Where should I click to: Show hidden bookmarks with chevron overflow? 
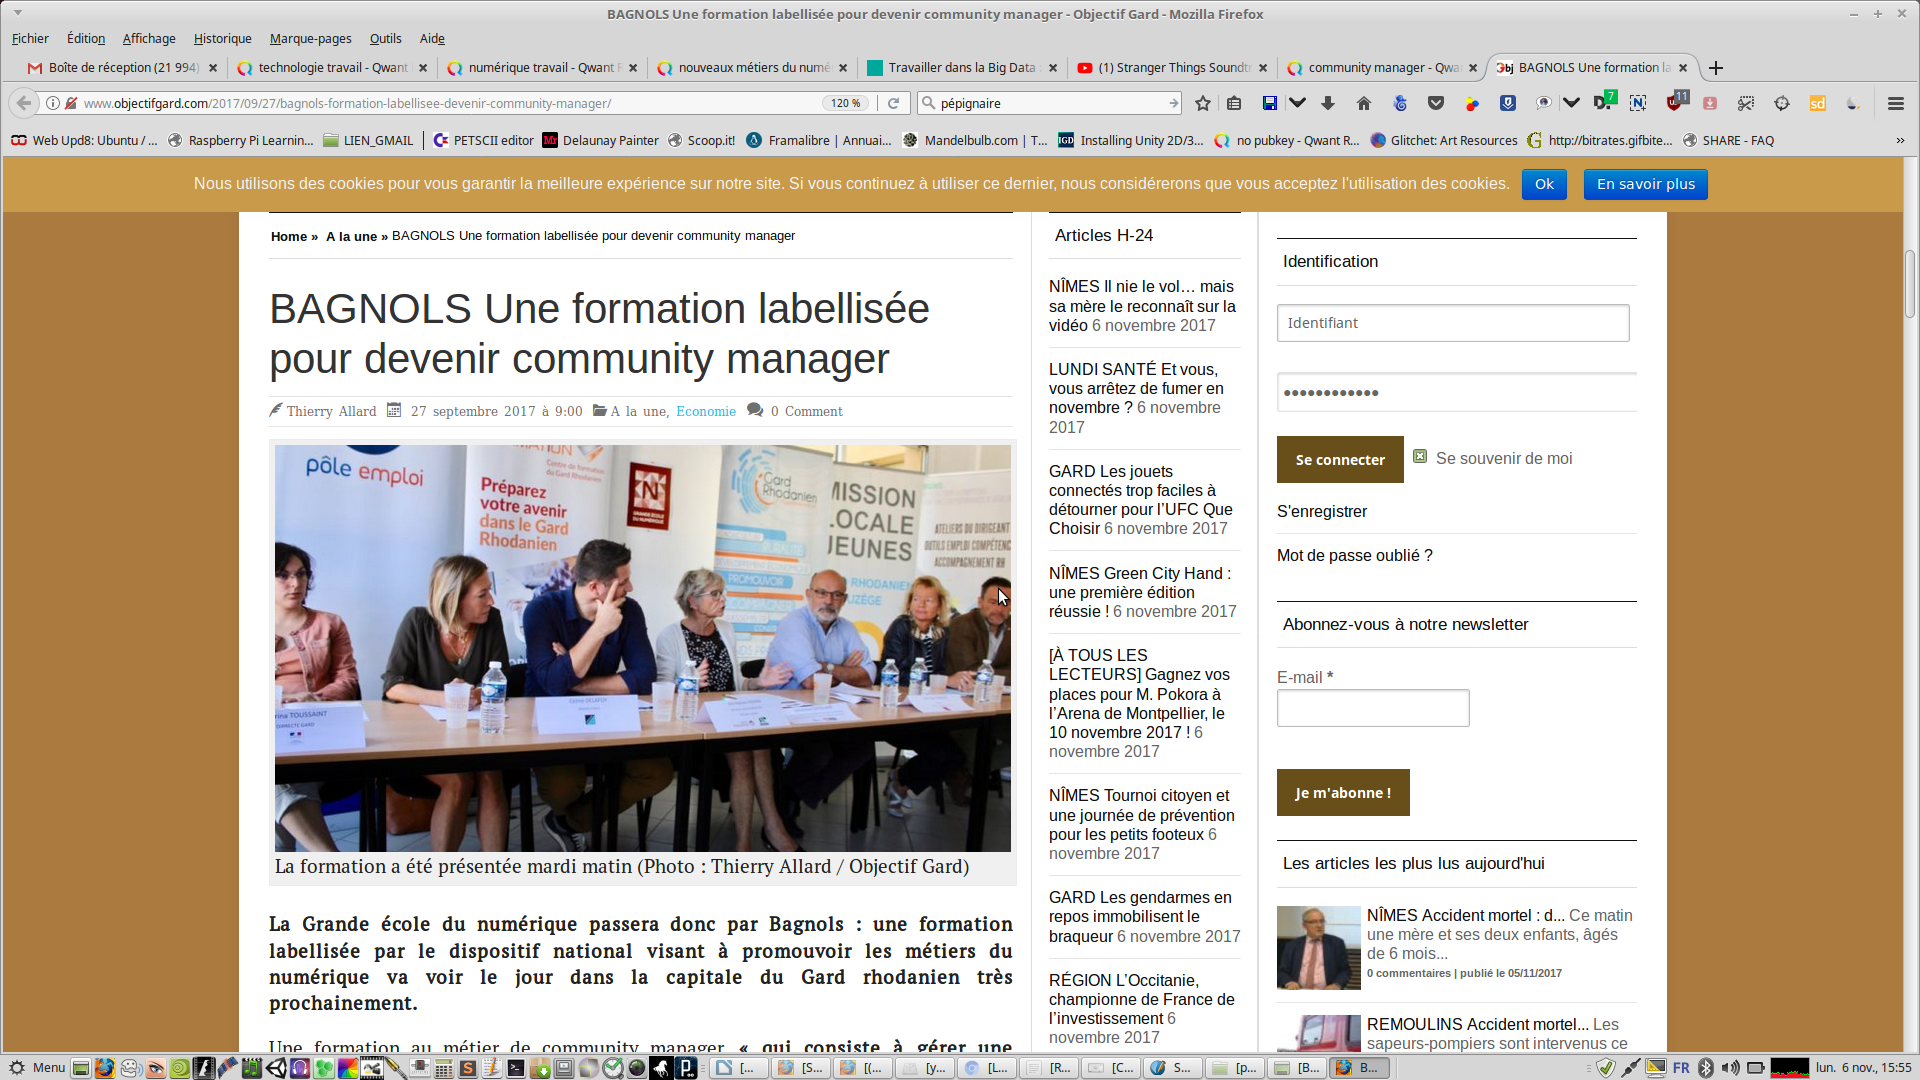pyautogui.click(x=1900, y=141)
